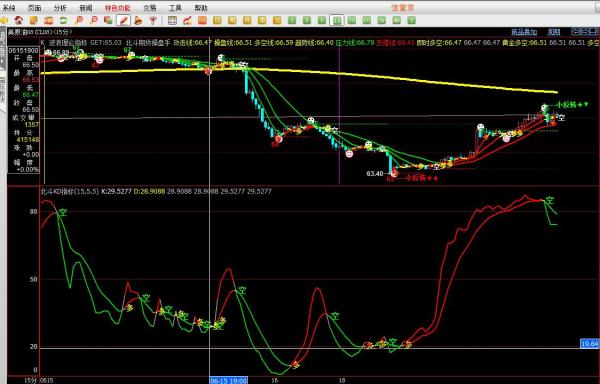The height and width of the screenshot is (384, 600).
Task: Click the orange book toolbar icon
Action: click(x=33, y=20)
